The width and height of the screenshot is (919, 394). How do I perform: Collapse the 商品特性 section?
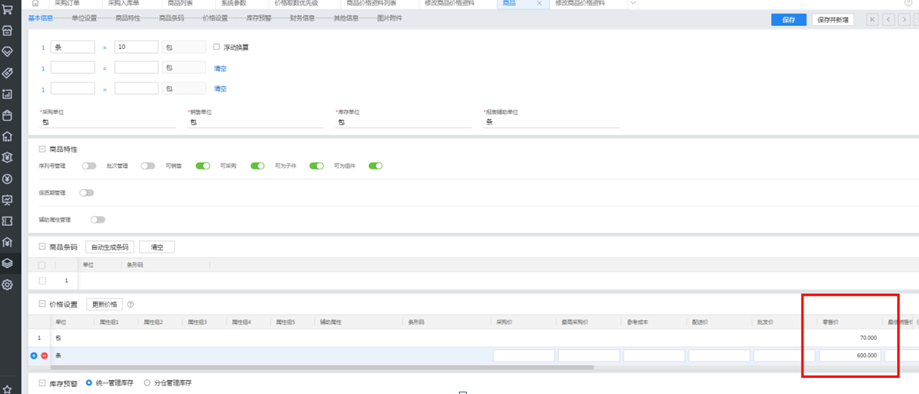coord(42,150)
